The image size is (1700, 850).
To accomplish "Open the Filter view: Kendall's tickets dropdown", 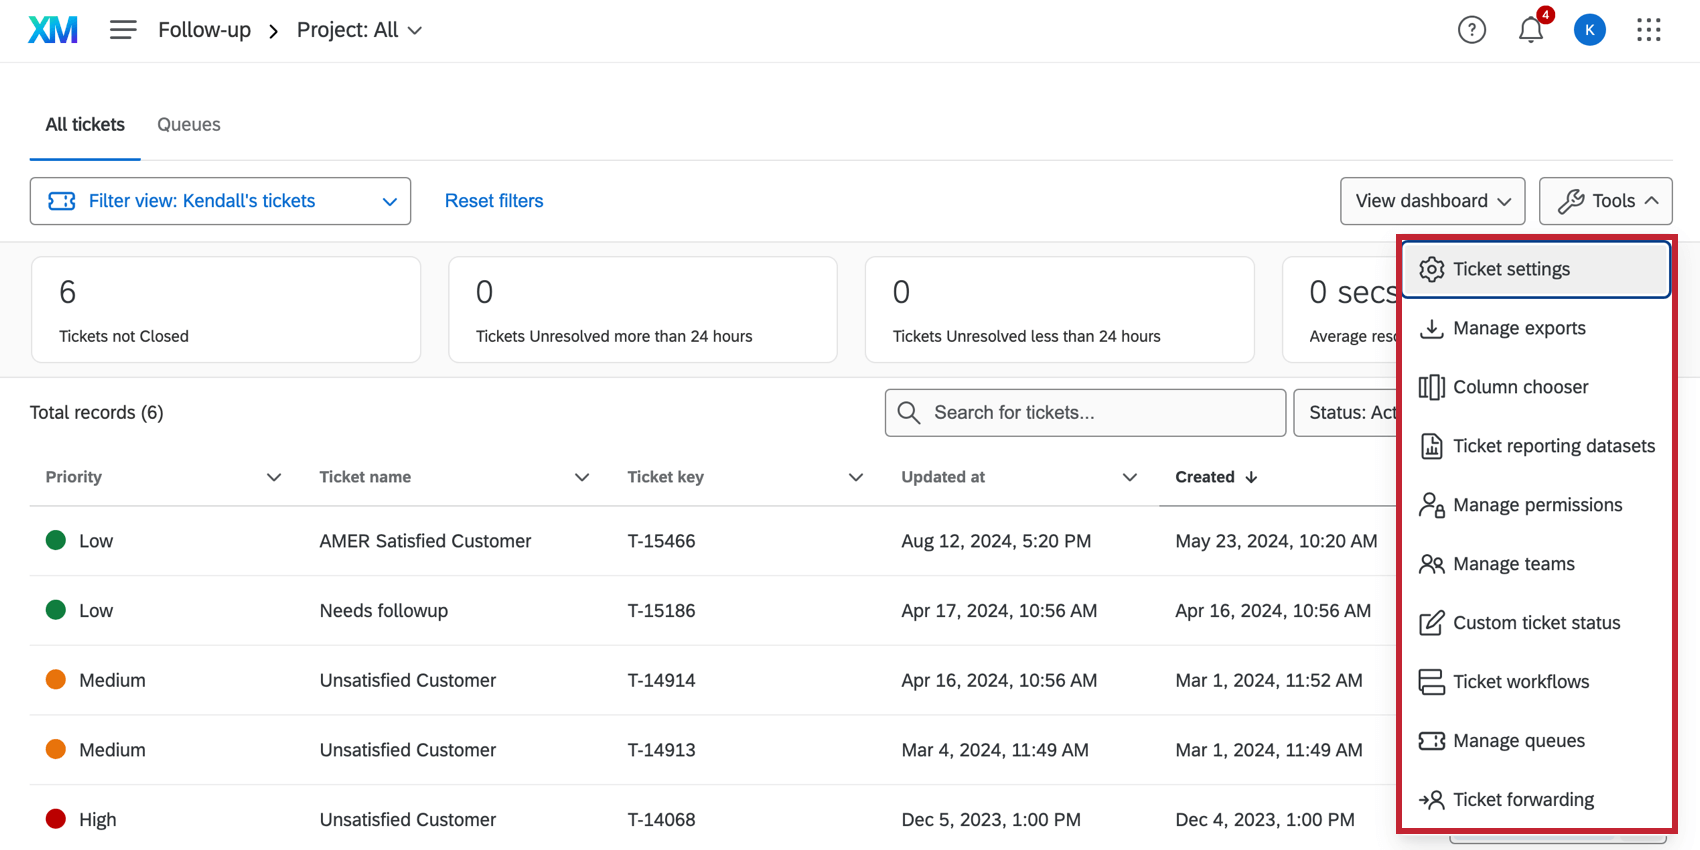I will coord(220,201).
